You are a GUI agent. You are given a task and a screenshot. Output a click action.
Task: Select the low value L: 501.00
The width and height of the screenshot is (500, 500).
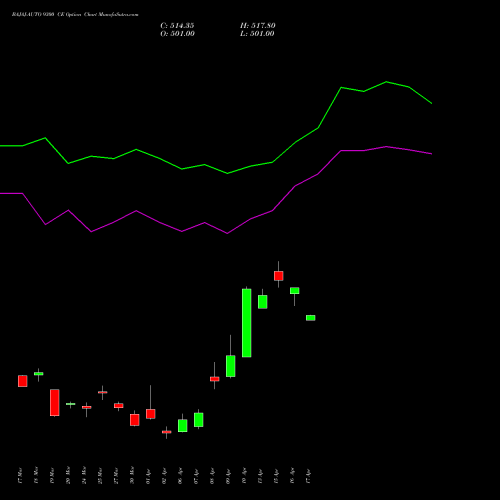(x=257, y=34)
